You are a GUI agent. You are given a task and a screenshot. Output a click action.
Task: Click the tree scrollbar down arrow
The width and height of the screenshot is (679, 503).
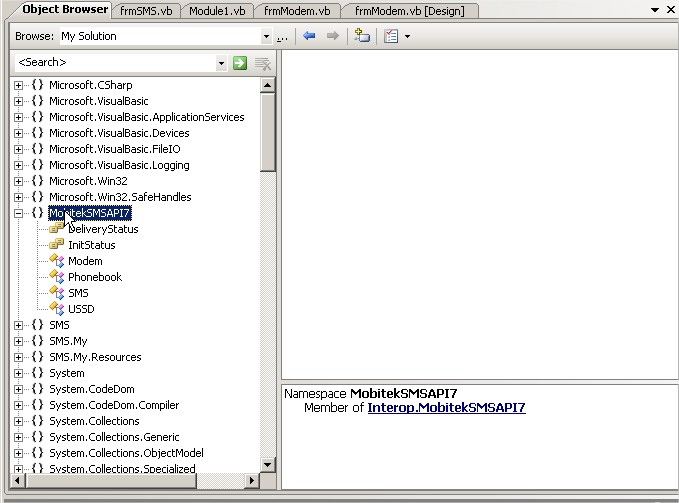point(268,464)
